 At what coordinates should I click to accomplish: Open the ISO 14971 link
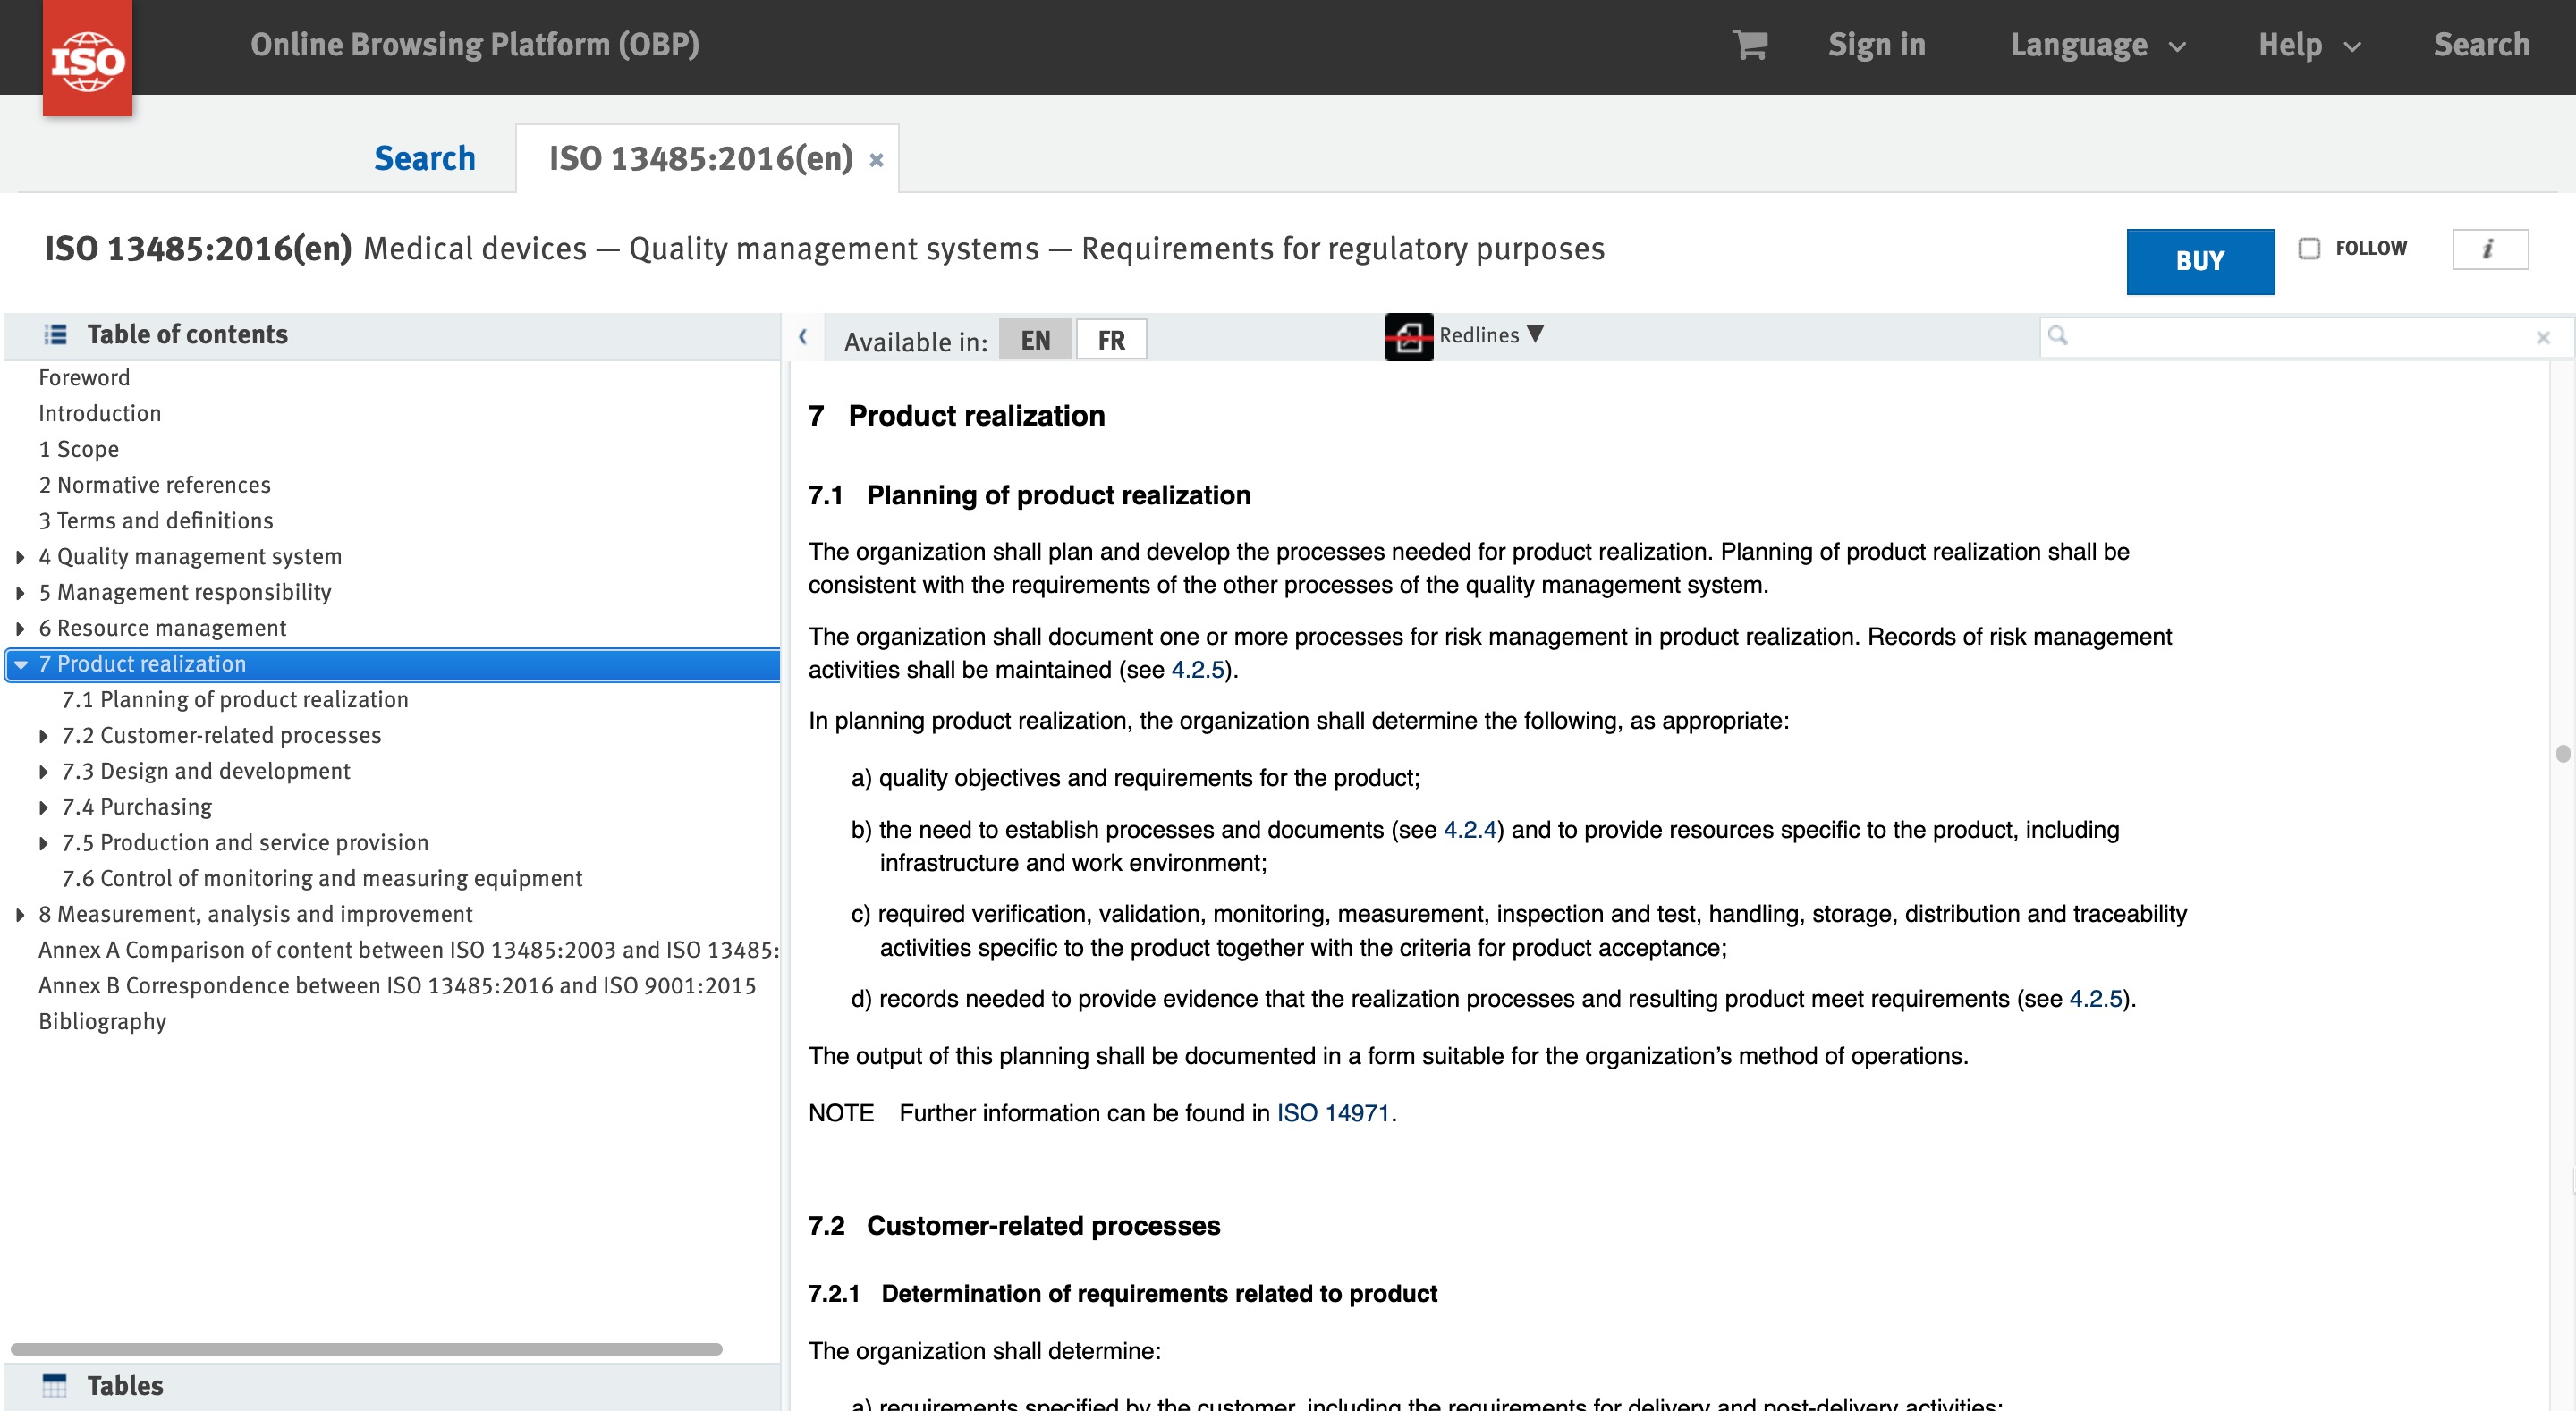pos(1333,1113)
